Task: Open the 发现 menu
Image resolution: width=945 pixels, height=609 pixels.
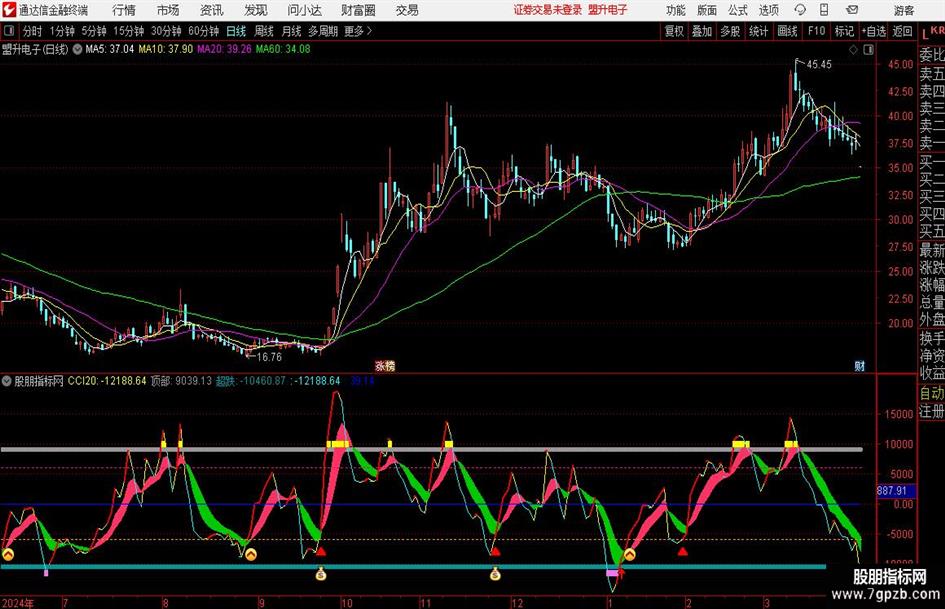Action: click(256, 10)
